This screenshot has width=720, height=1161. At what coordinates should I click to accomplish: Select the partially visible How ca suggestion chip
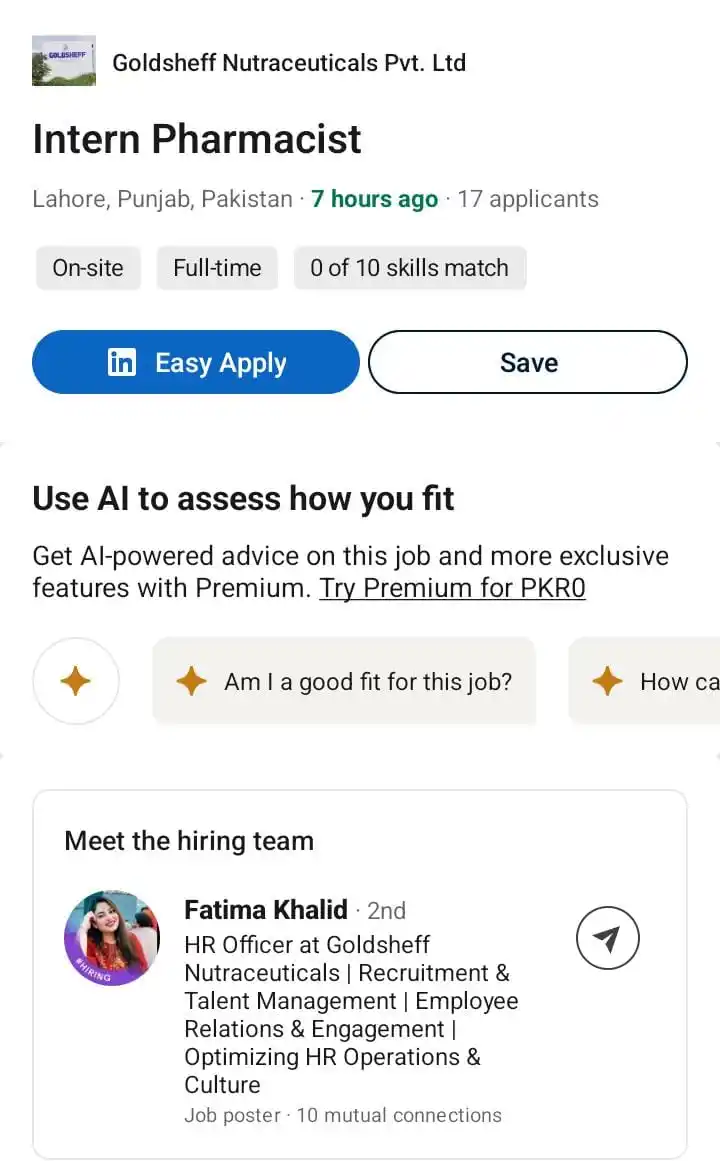point(644,681)
